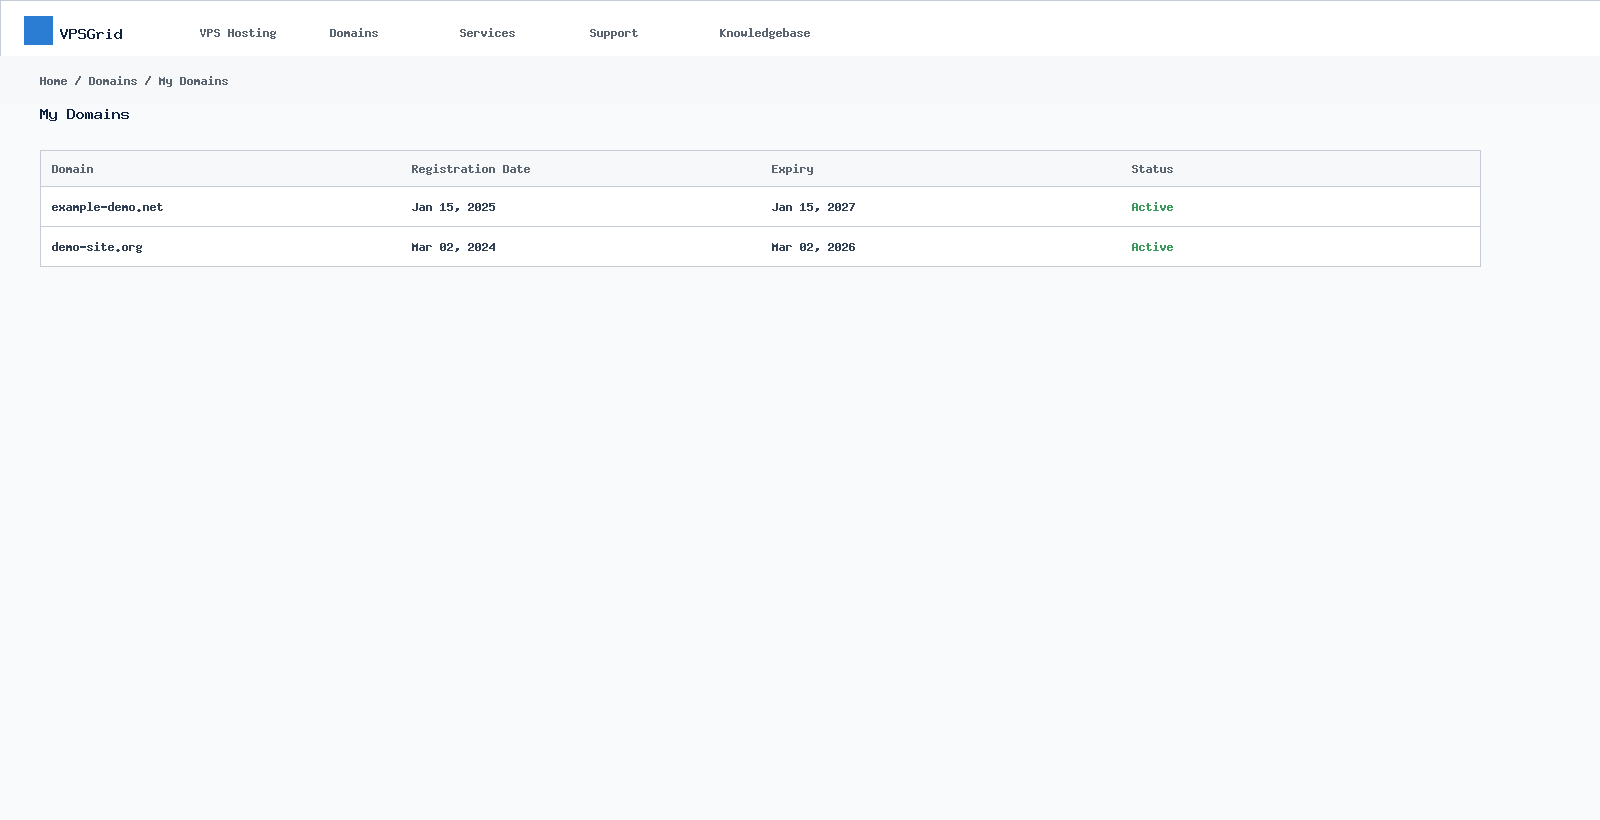Select the demo-site.org domain
Screen dimensions: 1600x820
(x=97, y=247)
